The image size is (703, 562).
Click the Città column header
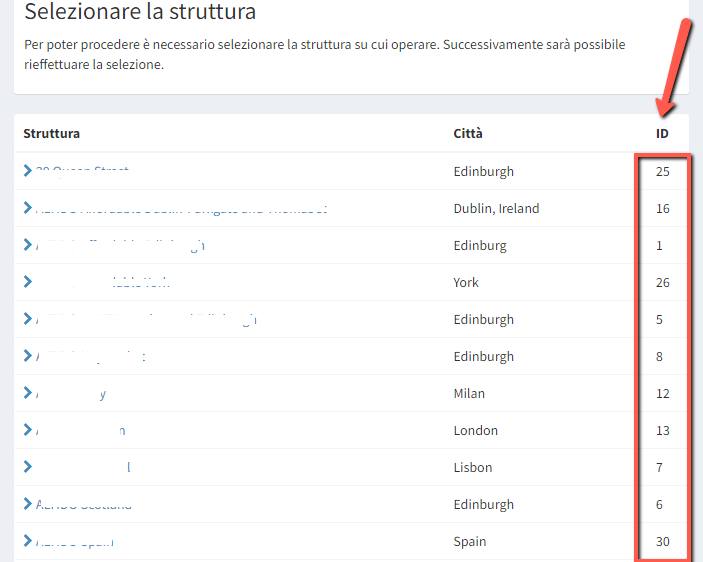[x=468, y=134]
